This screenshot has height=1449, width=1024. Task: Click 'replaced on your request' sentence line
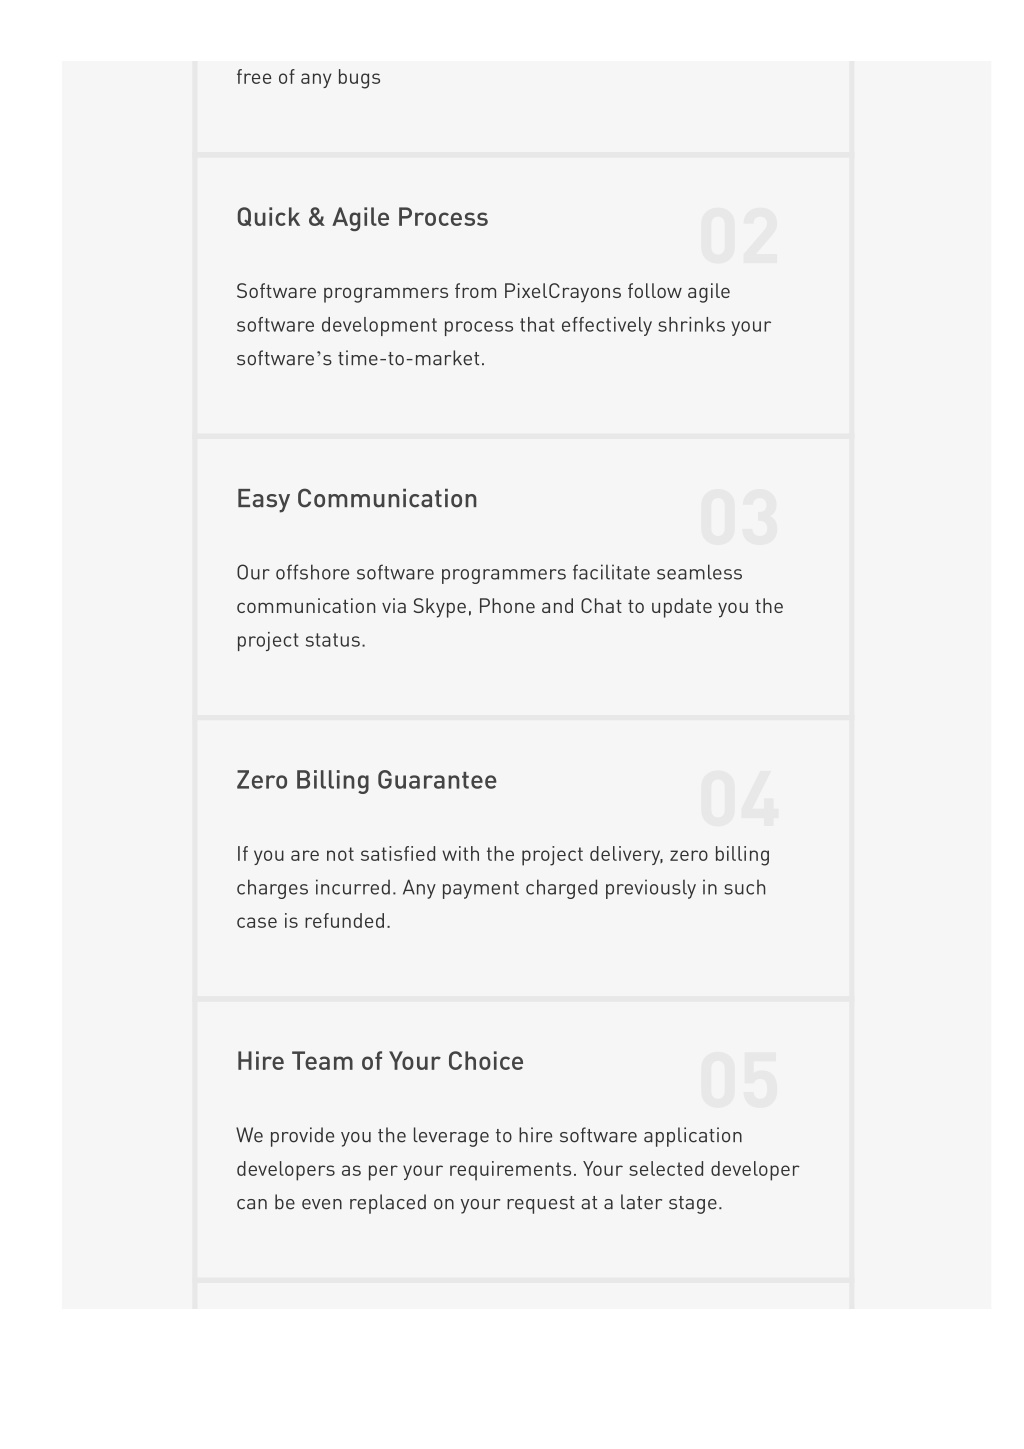tap(479, 1203)
